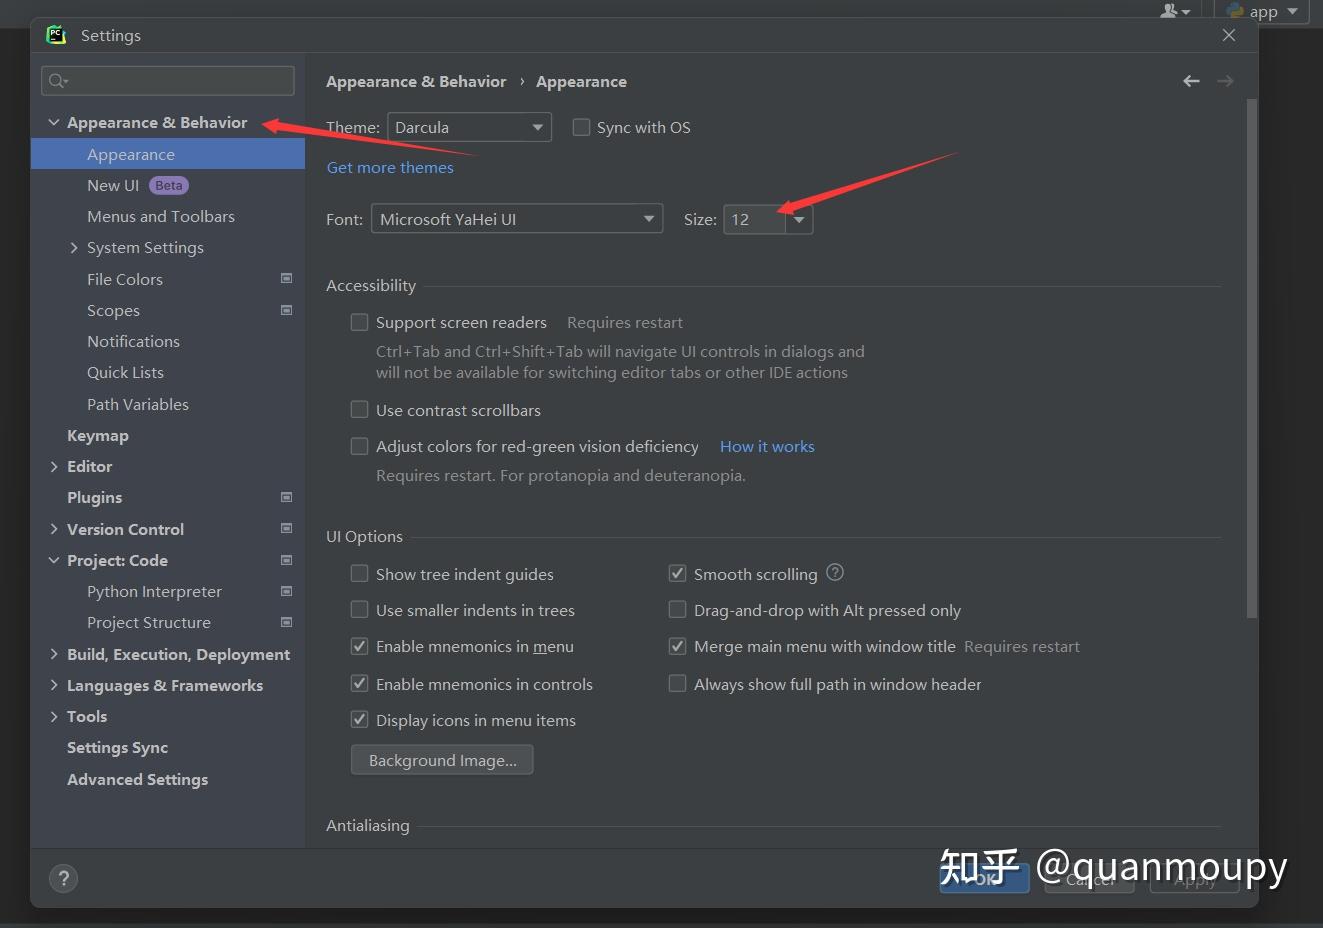1323x928 pixels.
Task: Expand Version Control section
Action: point(54,529)
